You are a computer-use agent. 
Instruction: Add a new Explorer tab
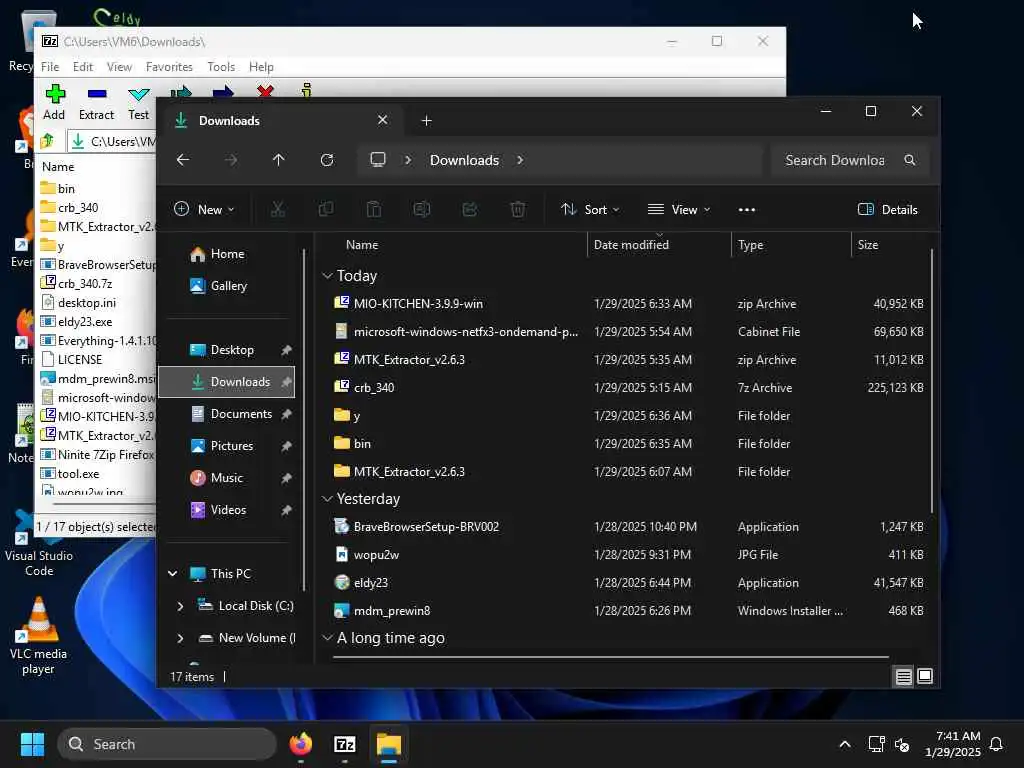point(426,121)
